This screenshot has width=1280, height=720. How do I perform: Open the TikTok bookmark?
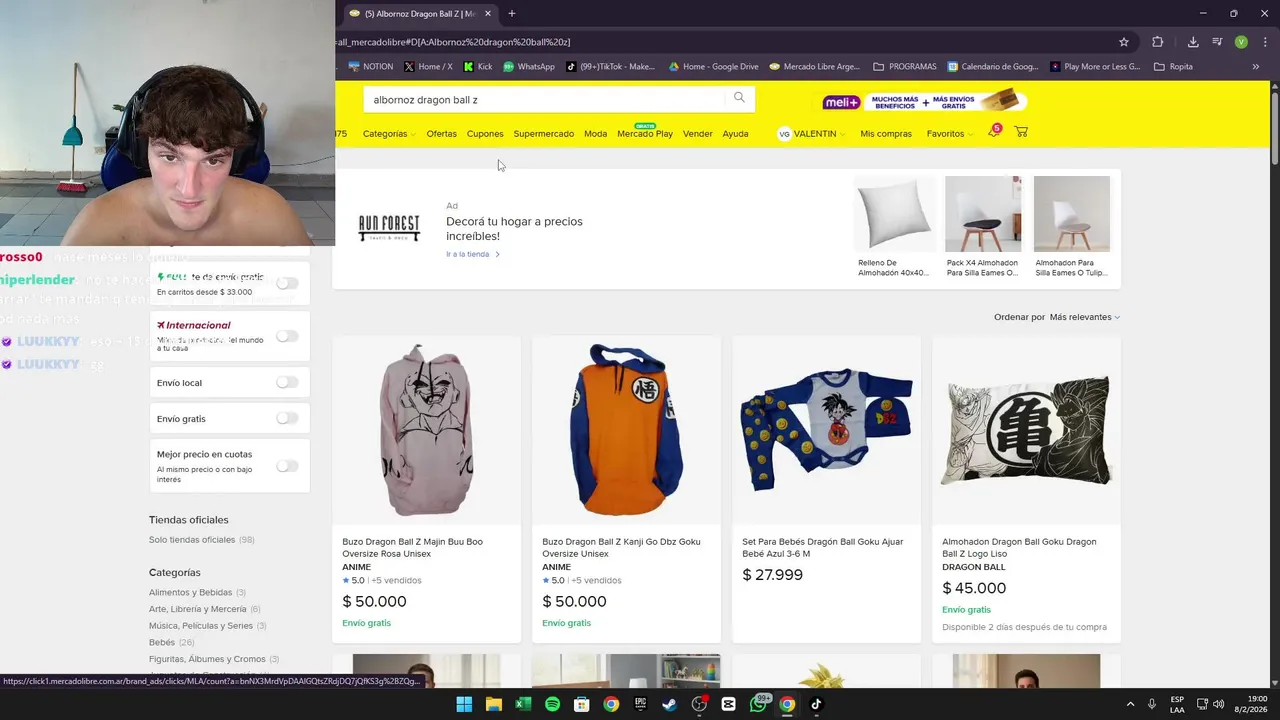click(x=610, y=67)
